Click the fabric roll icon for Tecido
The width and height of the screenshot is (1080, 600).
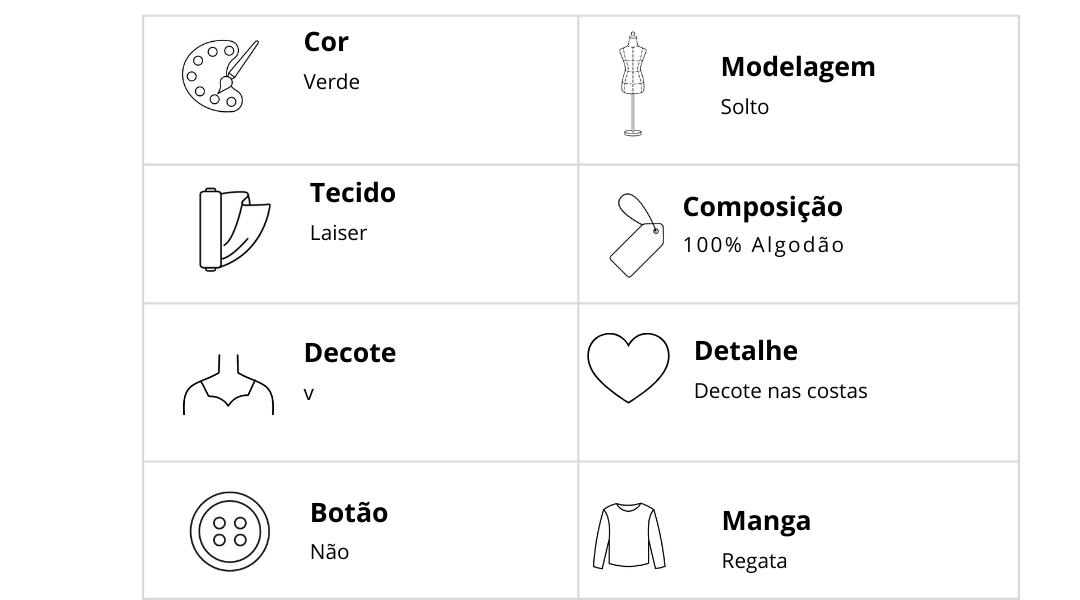tap(235, 229)
